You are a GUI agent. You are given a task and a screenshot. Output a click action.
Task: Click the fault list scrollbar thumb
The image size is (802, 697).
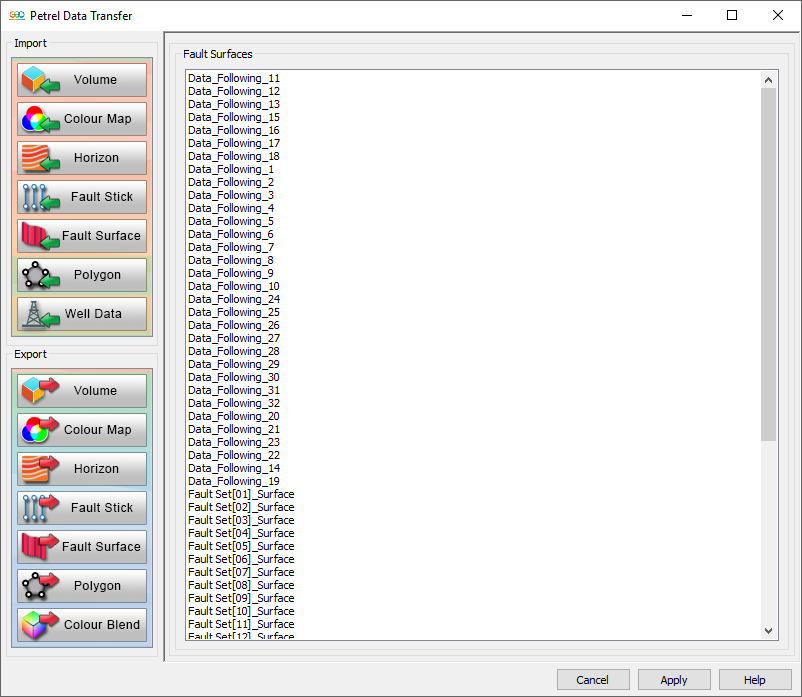(x=768, y=264)
